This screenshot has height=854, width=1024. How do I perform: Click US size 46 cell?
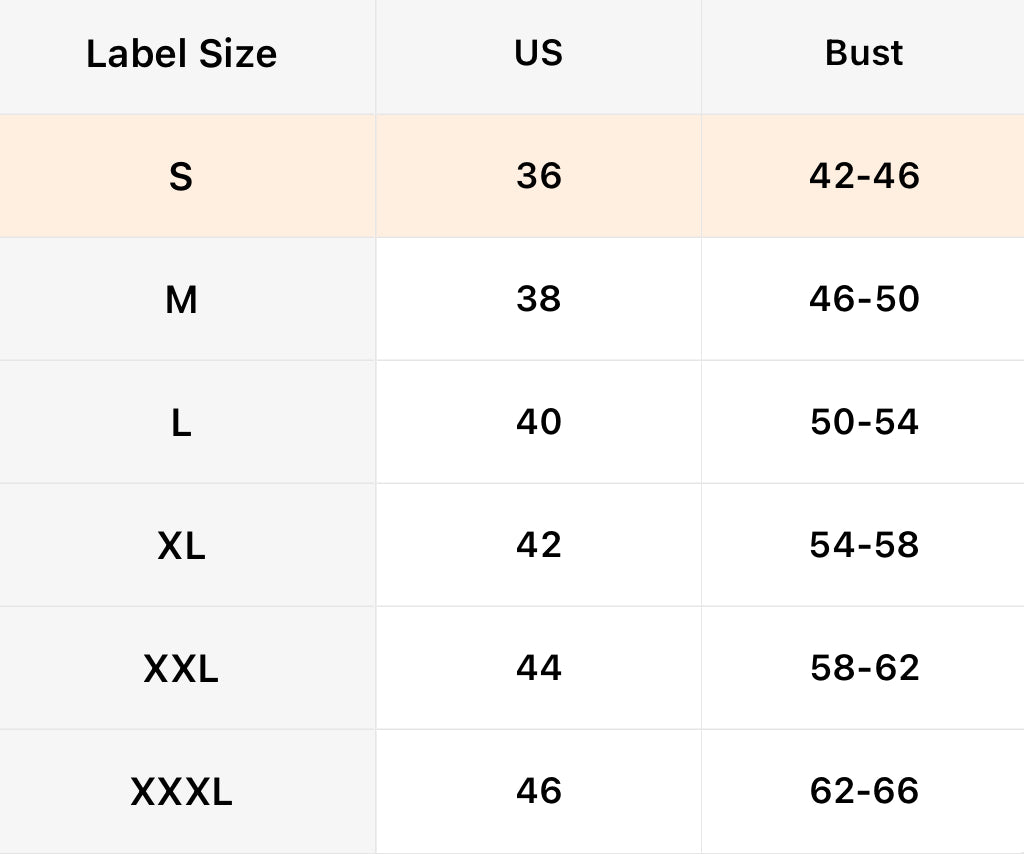539,792
